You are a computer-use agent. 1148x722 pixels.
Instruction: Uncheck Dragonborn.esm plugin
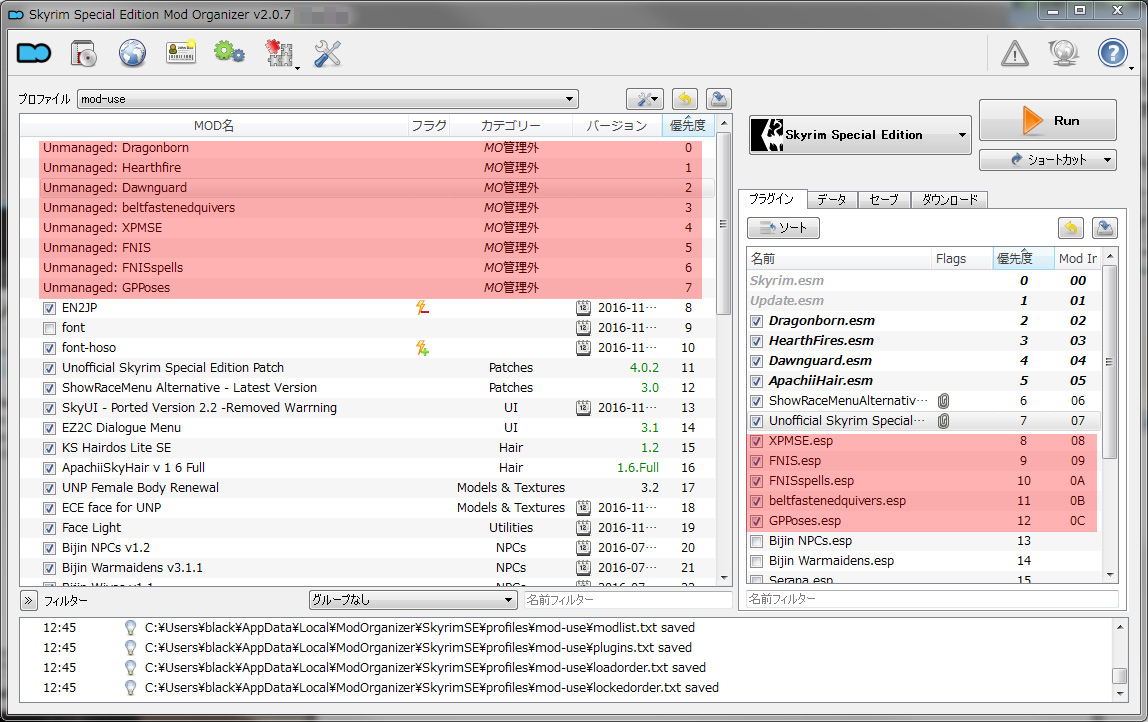(756, 321)
